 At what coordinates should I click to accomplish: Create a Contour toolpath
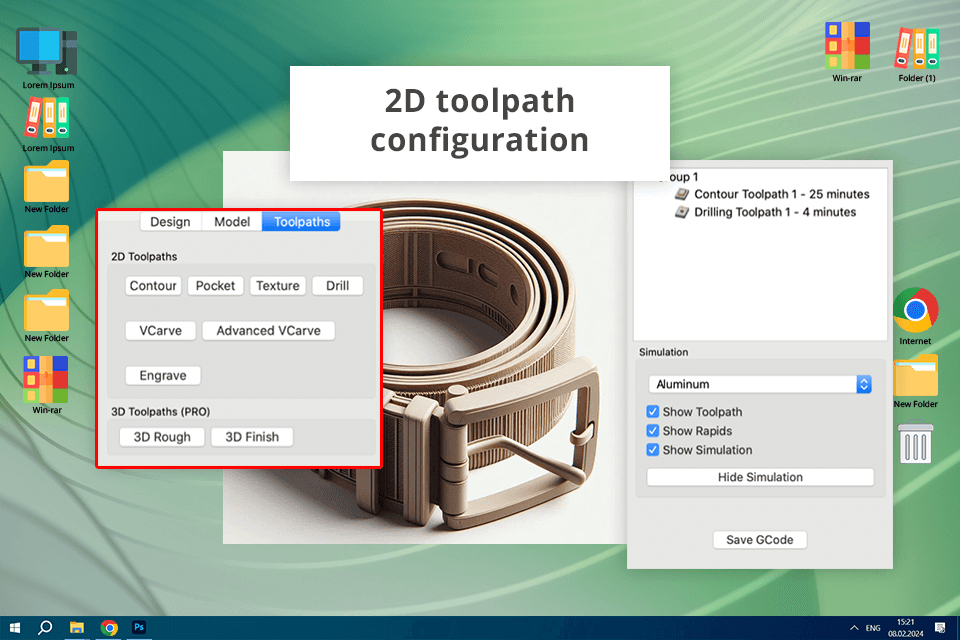pos(153,286)
